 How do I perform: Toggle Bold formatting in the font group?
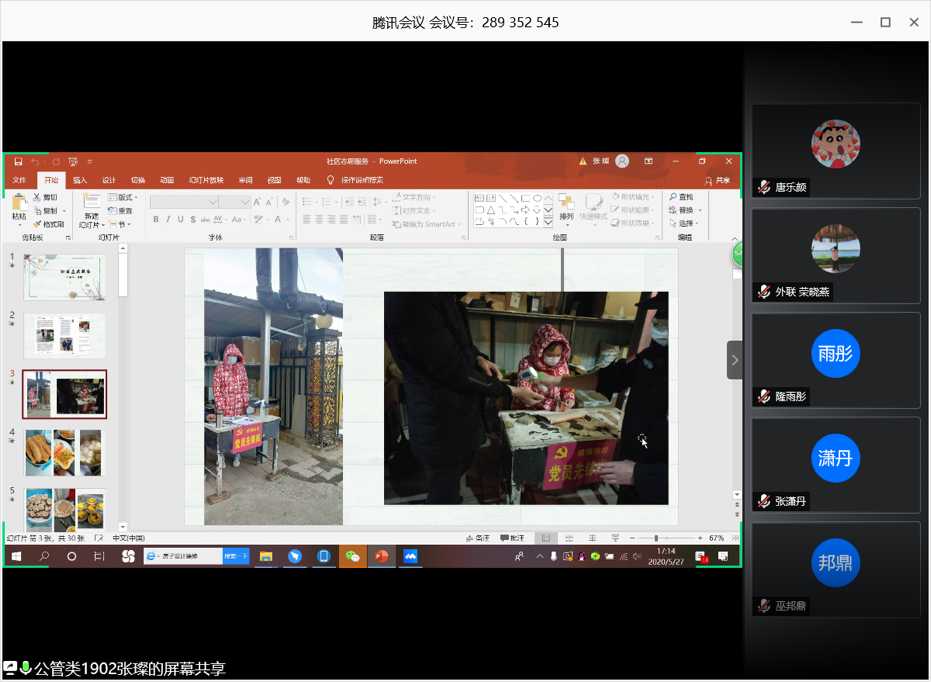point(156,220)
